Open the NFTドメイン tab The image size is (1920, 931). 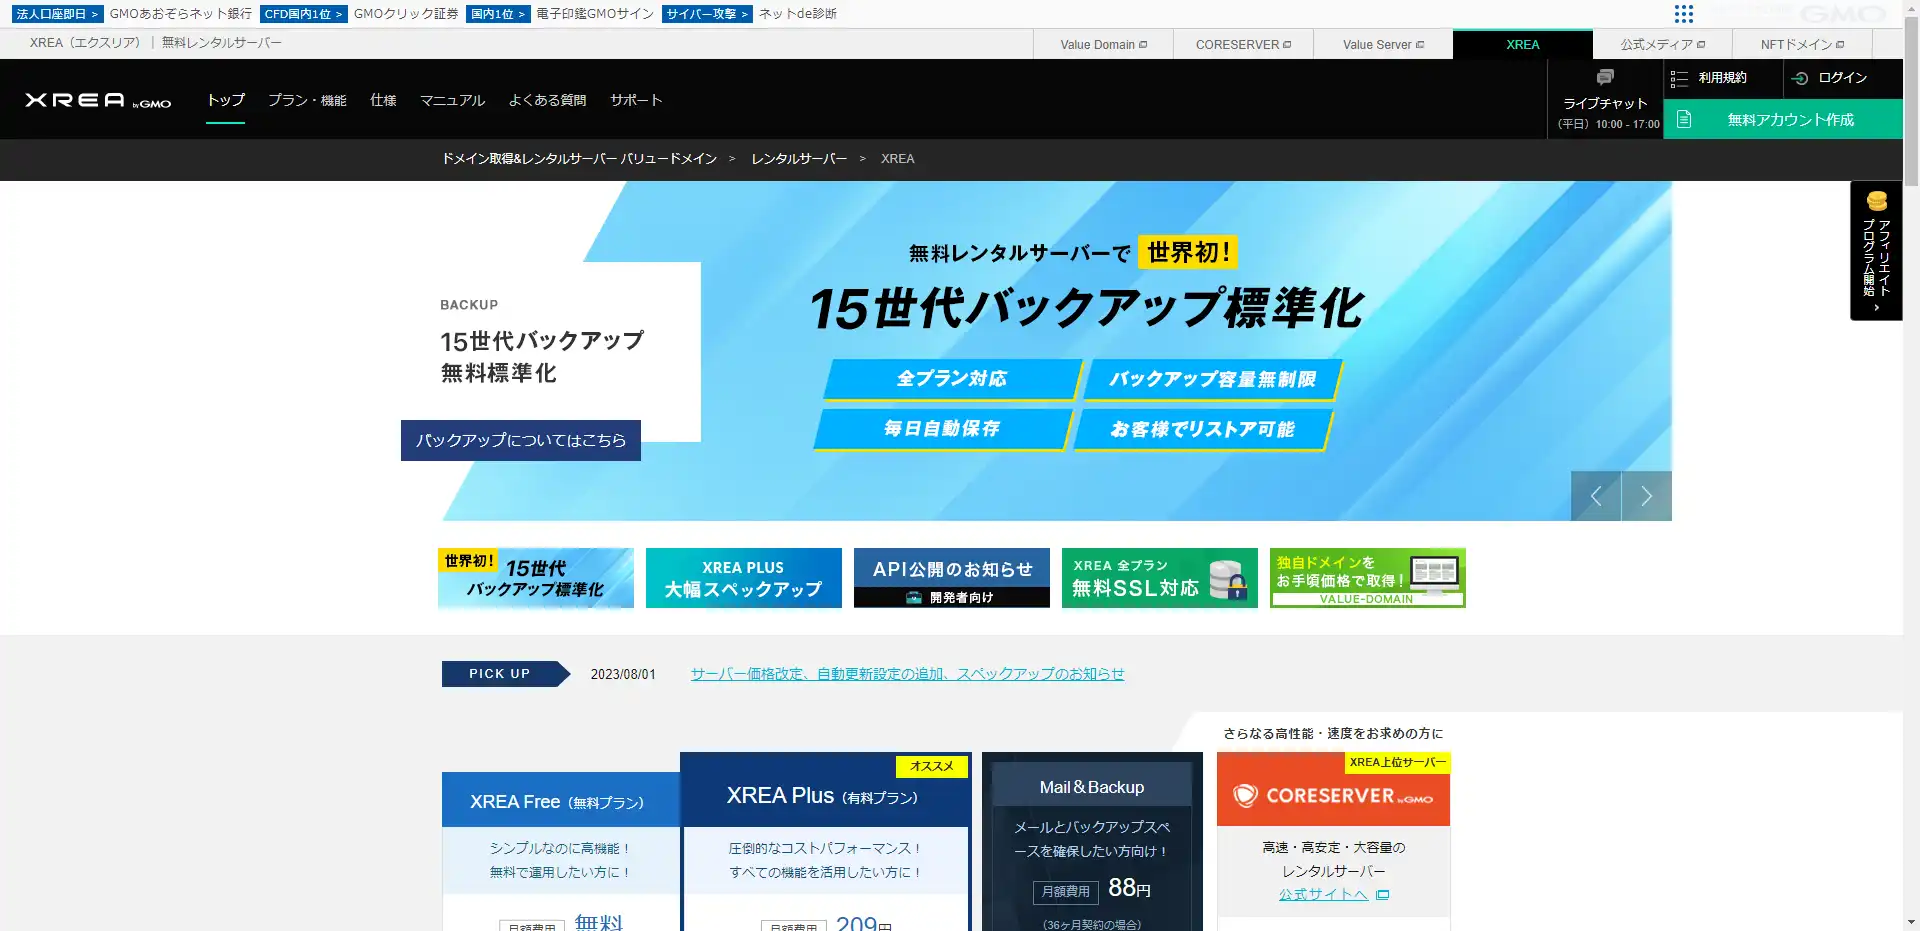point(1803,44)
